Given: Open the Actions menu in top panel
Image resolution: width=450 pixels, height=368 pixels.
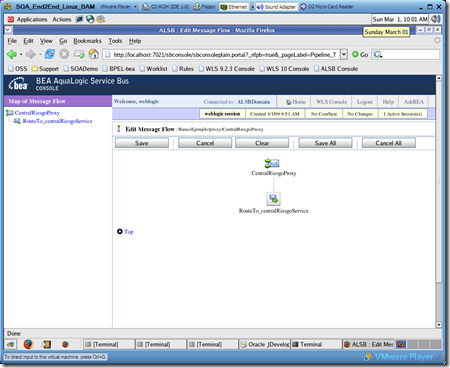Looking at the screenshot, I should 62,19.
